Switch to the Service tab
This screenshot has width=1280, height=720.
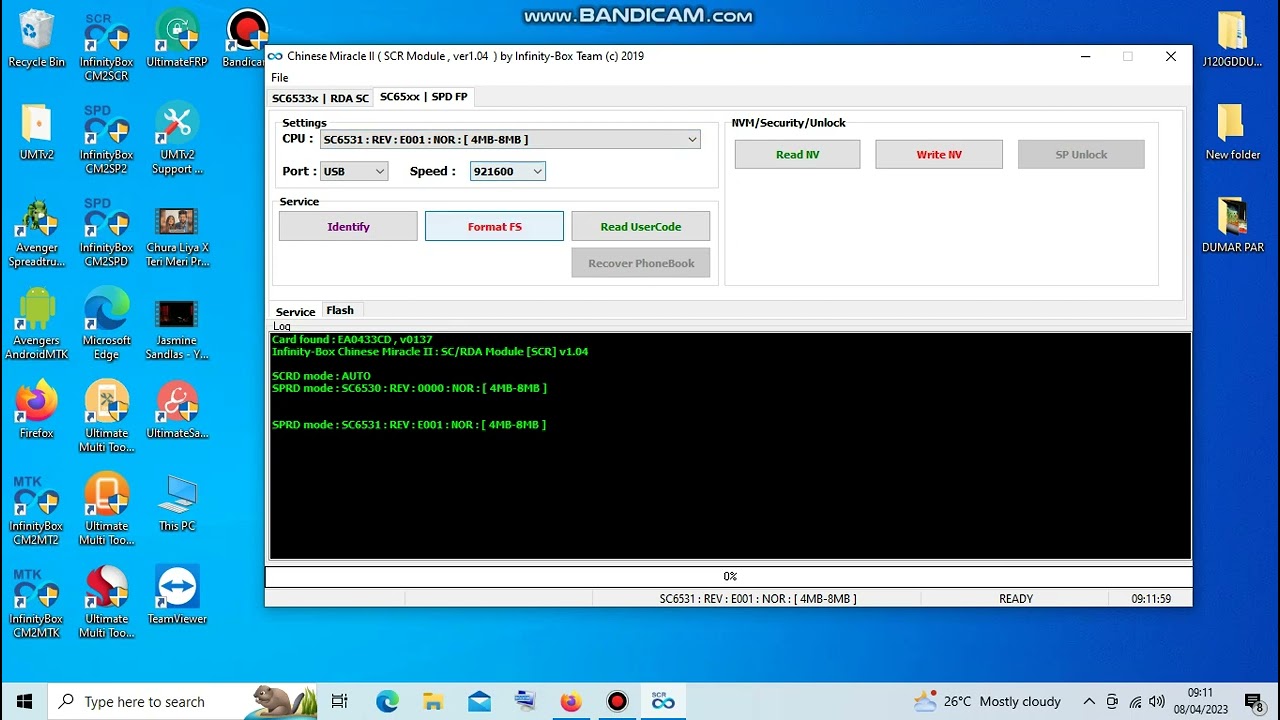click(295, 312)
